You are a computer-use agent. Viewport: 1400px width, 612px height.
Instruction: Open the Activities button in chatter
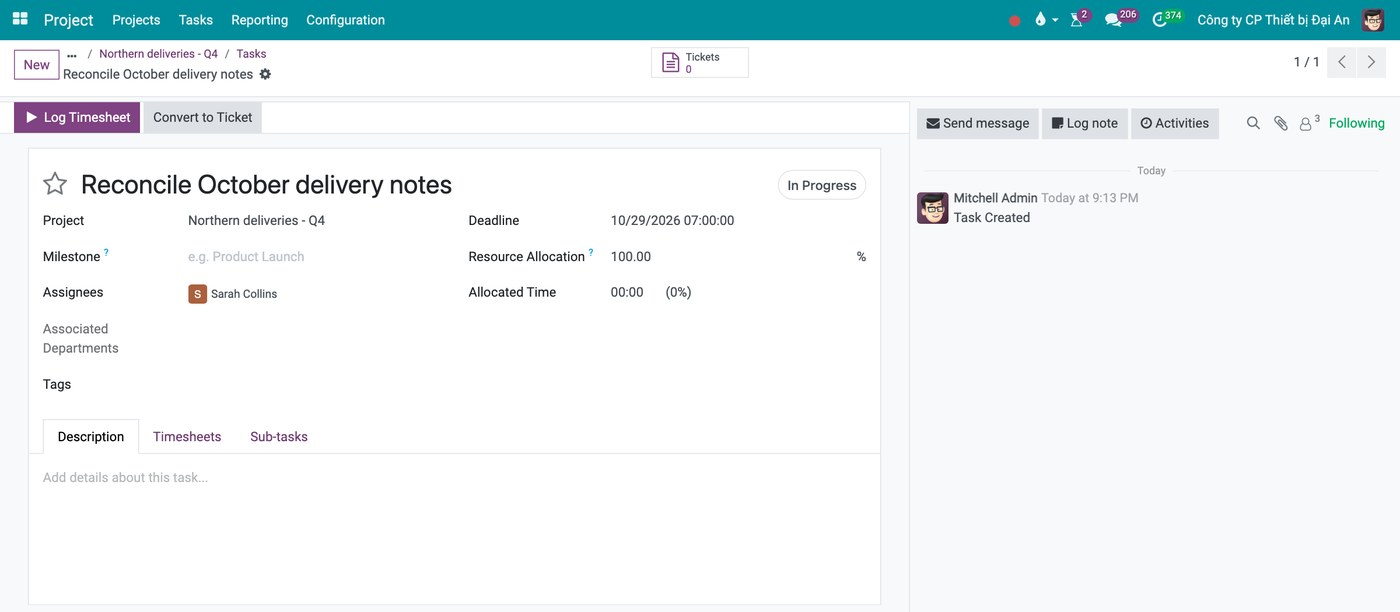tap(1175, 123)
